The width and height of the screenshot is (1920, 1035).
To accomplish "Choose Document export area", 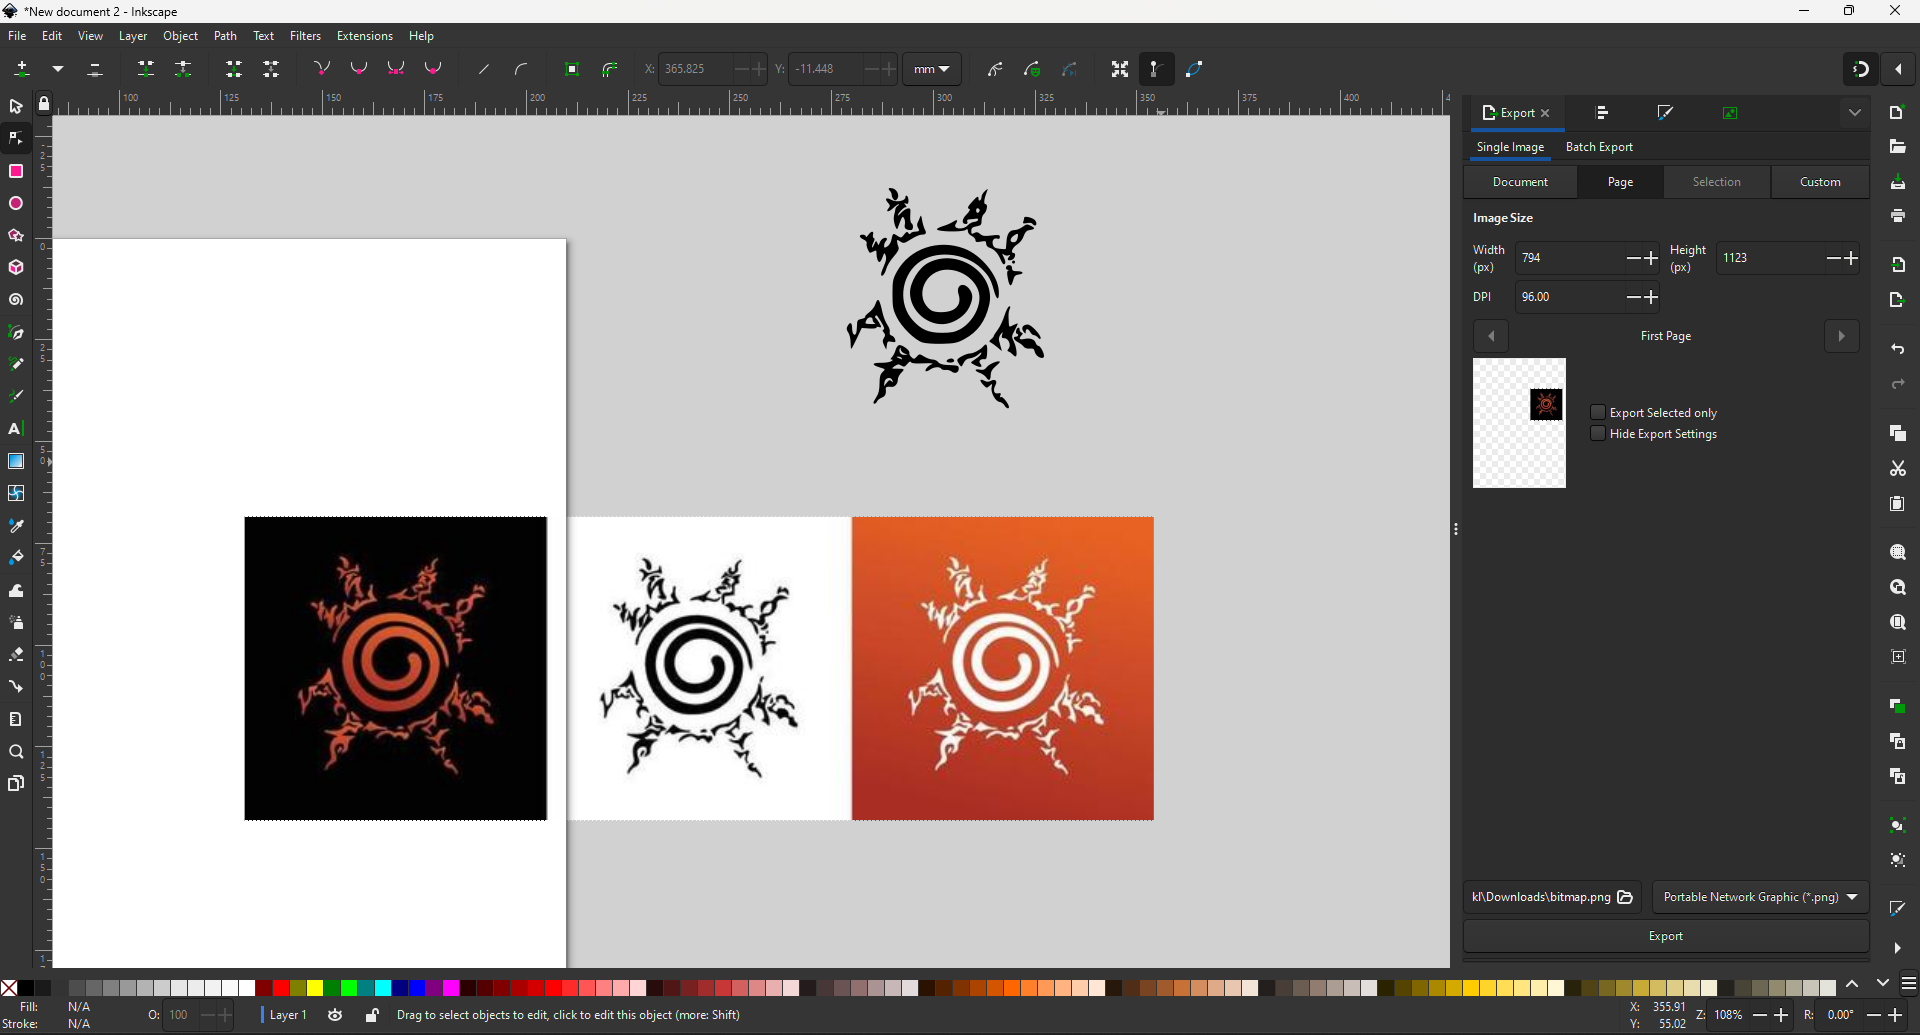I will point(1520,182).
